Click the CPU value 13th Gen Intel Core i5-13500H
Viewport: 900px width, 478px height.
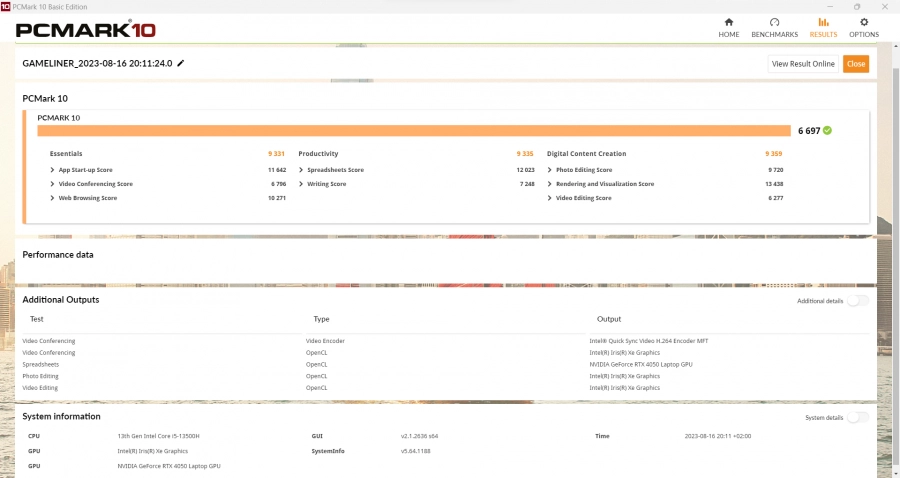pos(158,436)
